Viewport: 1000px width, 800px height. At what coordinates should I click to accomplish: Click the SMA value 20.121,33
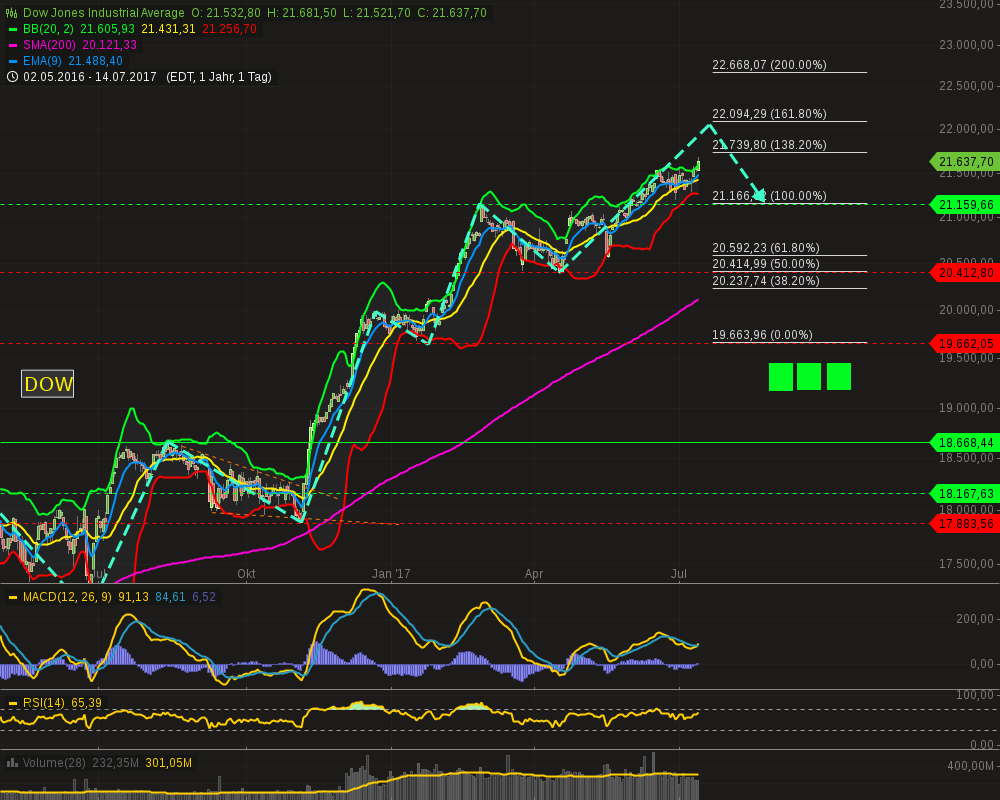point(110,45)
